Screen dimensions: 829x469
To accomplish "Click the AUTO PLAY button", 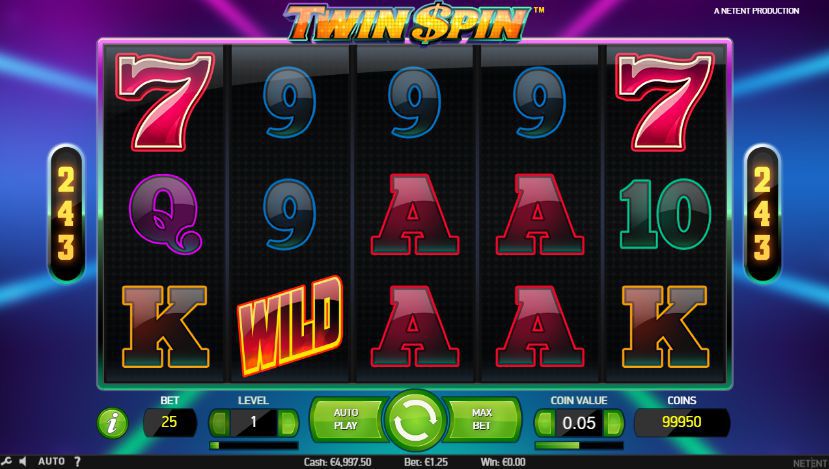I will (347, 419).
